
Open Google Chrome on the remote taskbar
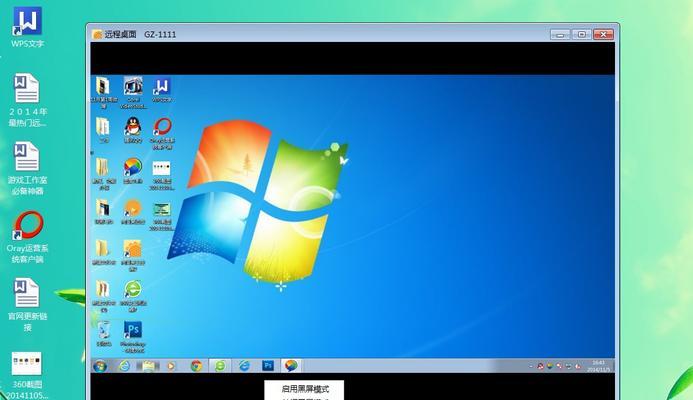coord(196,366)
